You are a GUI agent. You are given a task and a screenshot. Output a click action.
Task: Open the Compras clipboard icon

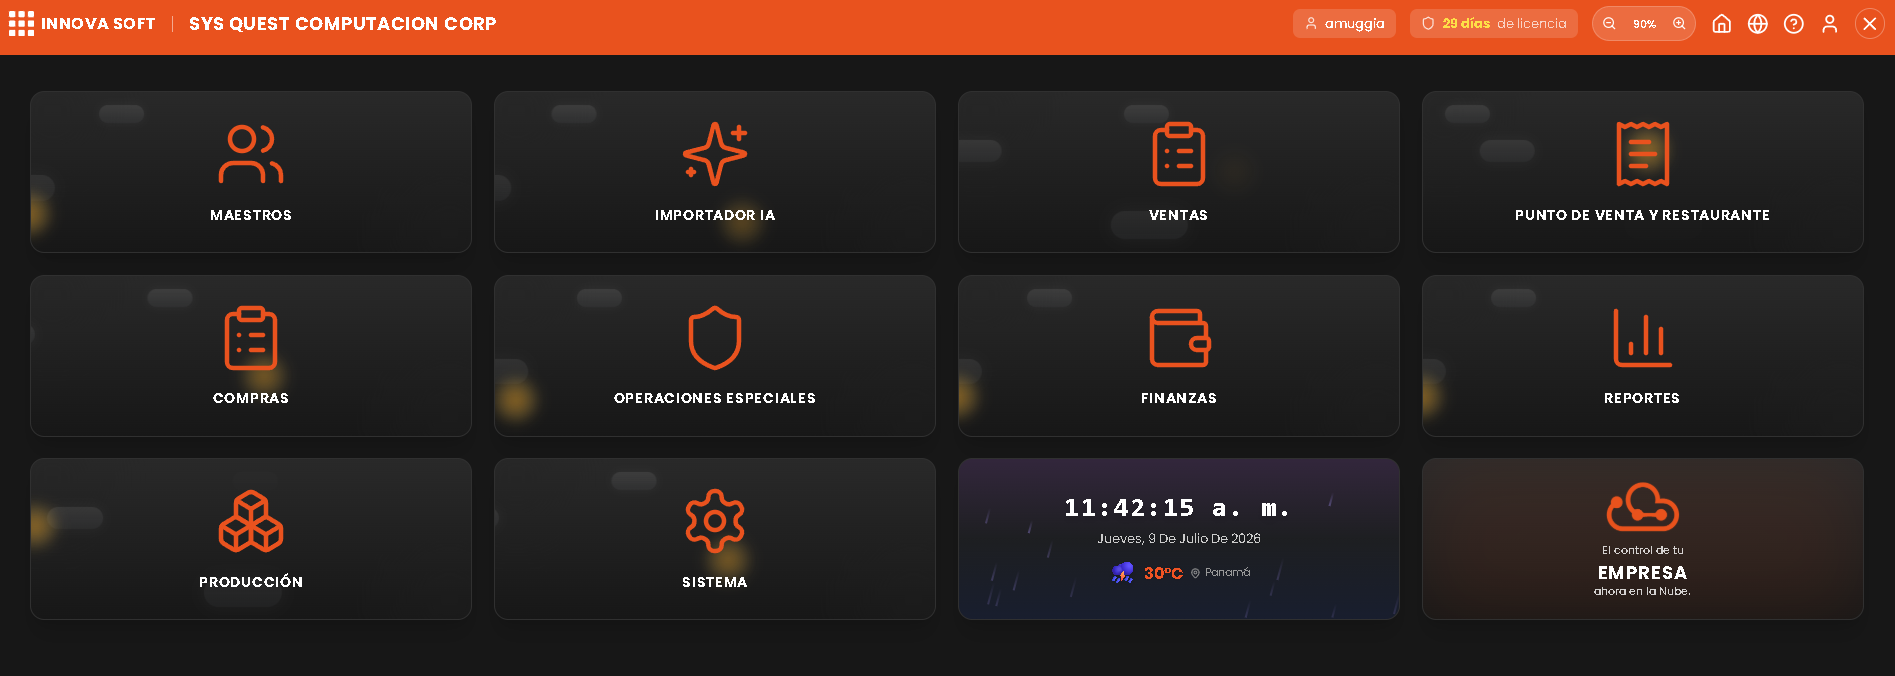(251, 338)
